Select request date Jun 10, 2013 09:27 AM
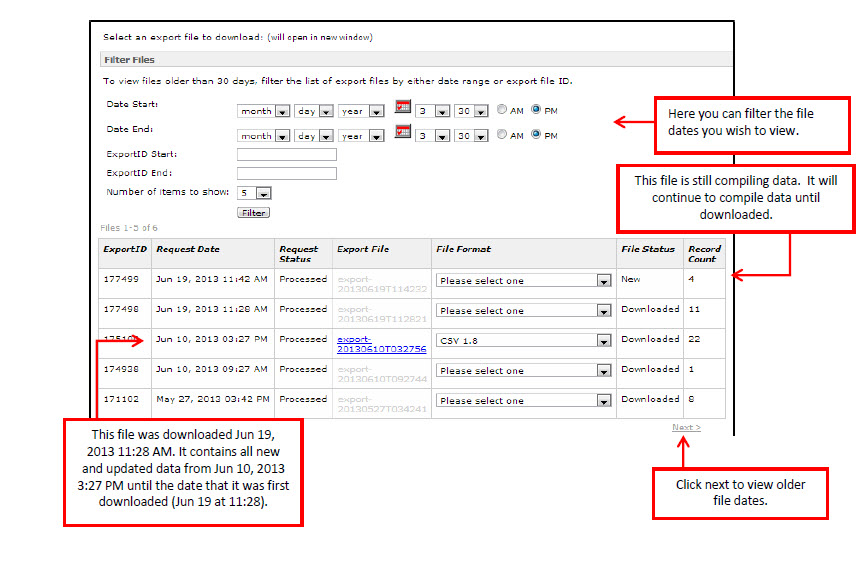Screen dimensions: 864x563 tap(212, 369)
